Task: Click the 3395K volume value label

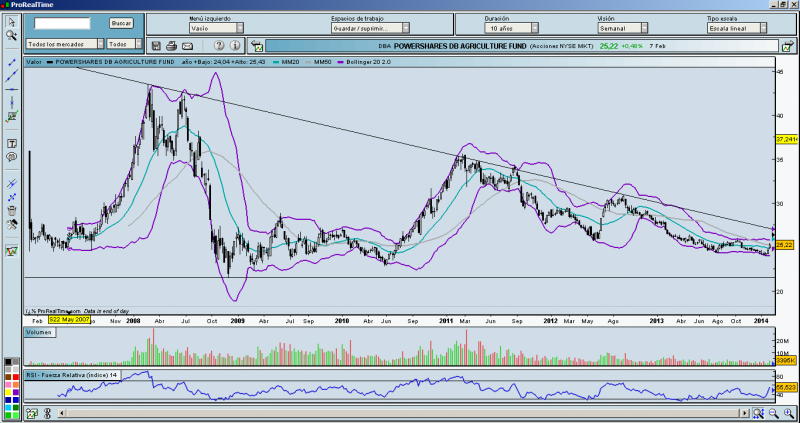Action: click(784, 360)
